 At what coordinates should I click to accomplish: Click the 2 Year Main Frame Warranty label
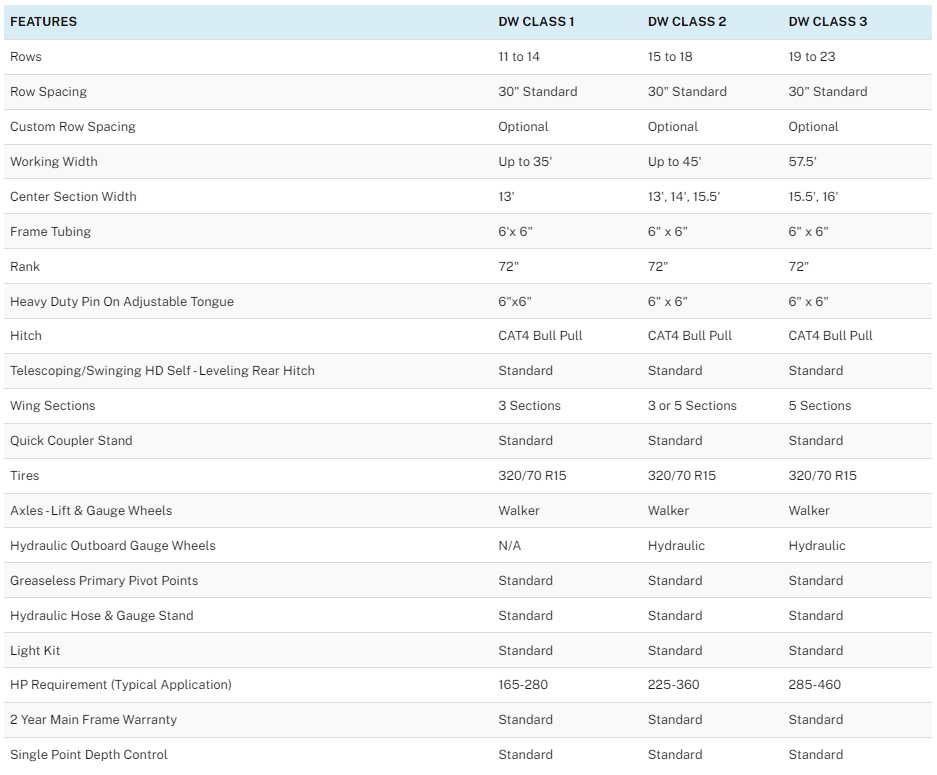pos(93,720)
